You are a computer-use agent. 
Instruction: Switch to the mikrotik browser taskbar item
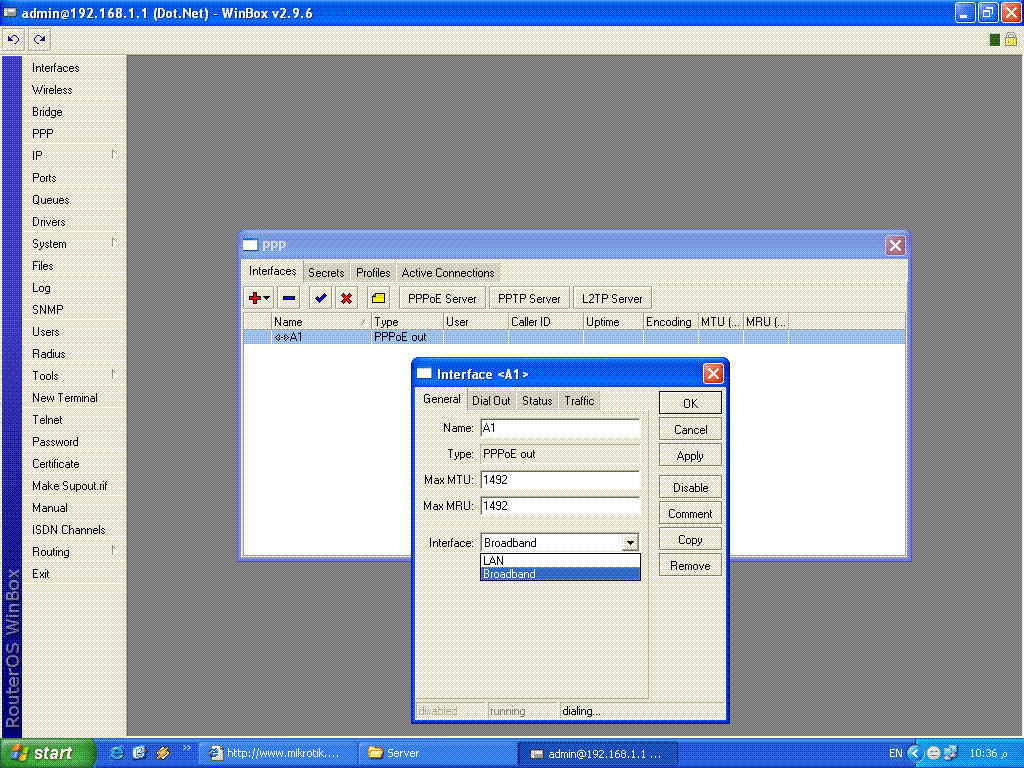tap(277, 753)
